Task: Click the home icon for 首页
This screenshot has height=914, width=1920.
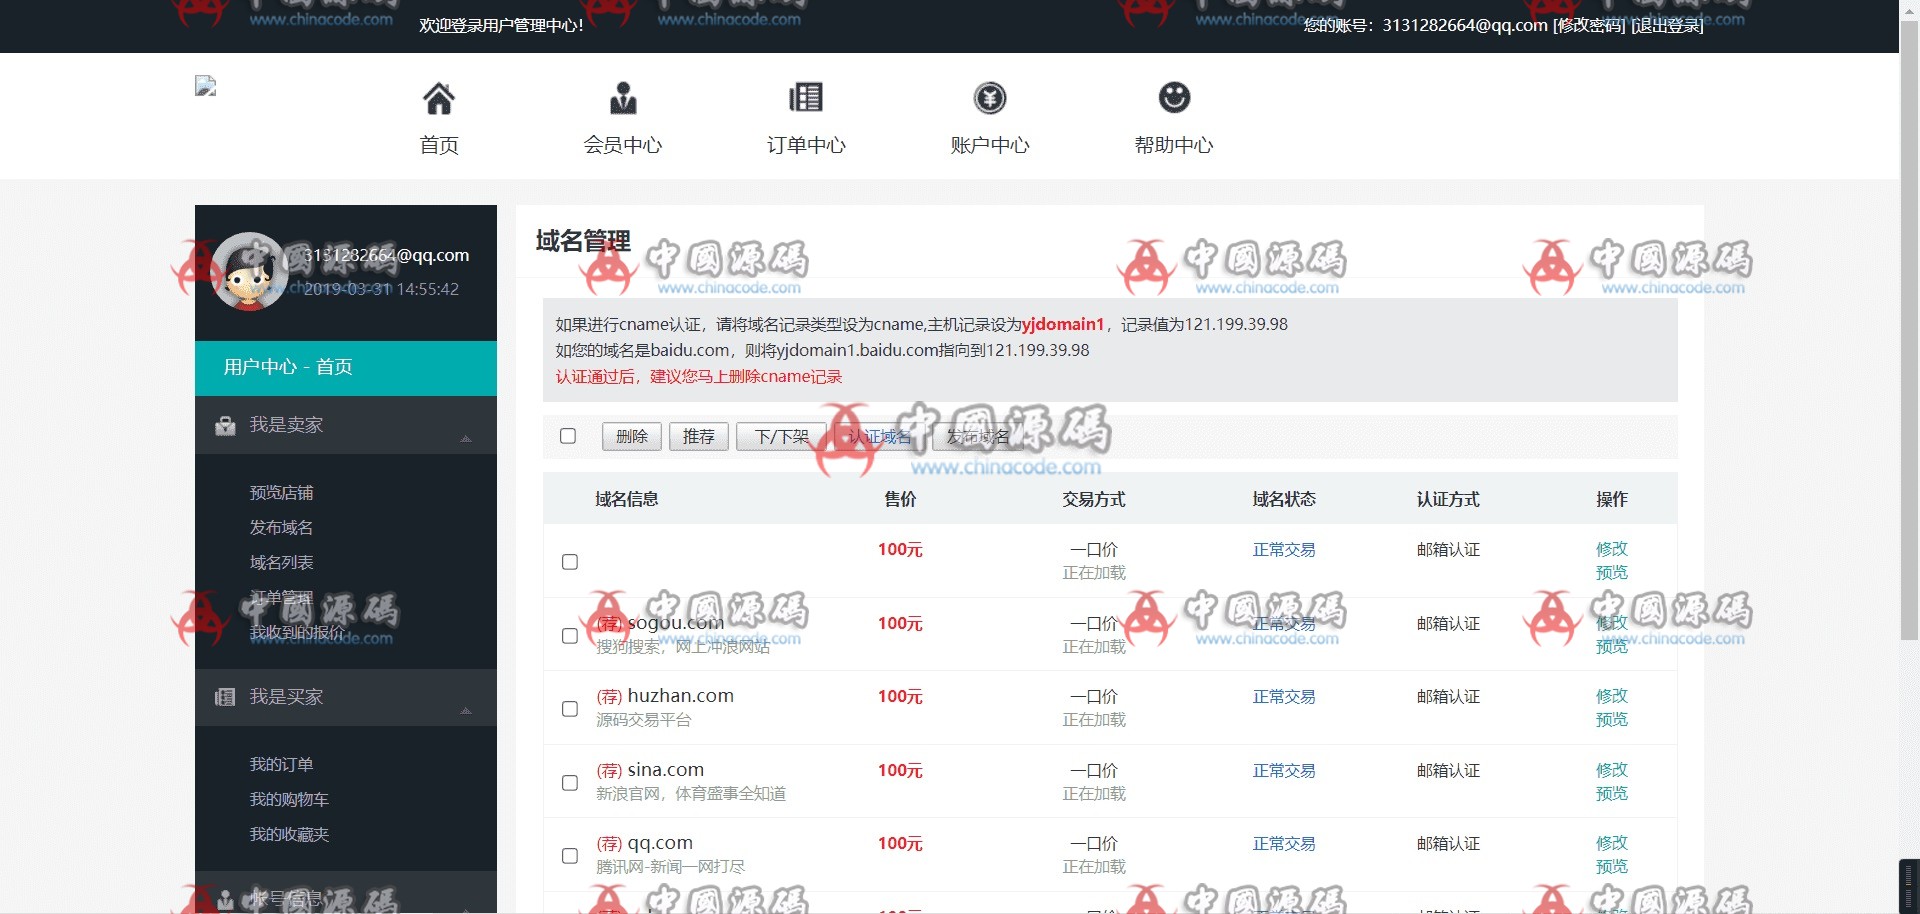Action: coord(439,99)
